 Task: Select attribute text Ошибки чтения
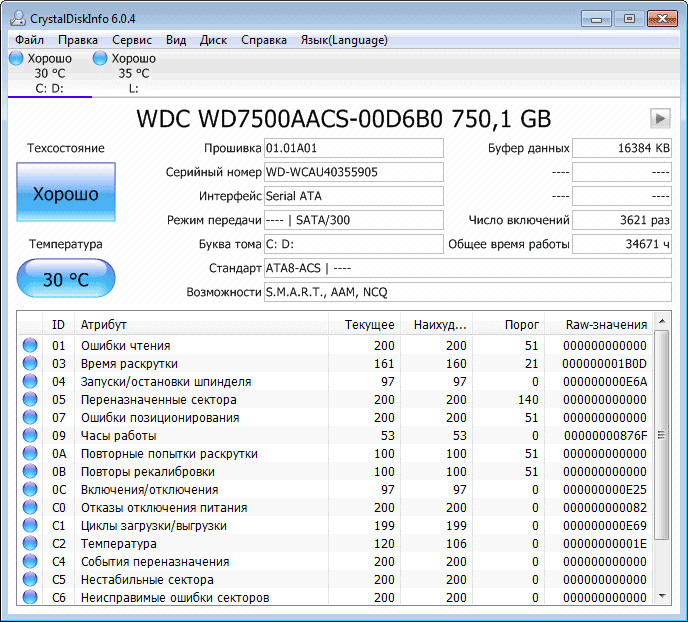pyautogui.click(x=125, y=346)
